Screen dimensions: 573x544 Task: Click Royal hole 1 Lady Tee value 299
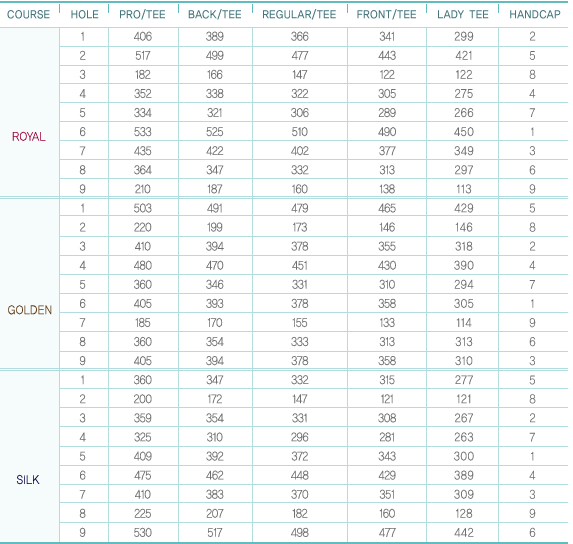pos(464,37)
